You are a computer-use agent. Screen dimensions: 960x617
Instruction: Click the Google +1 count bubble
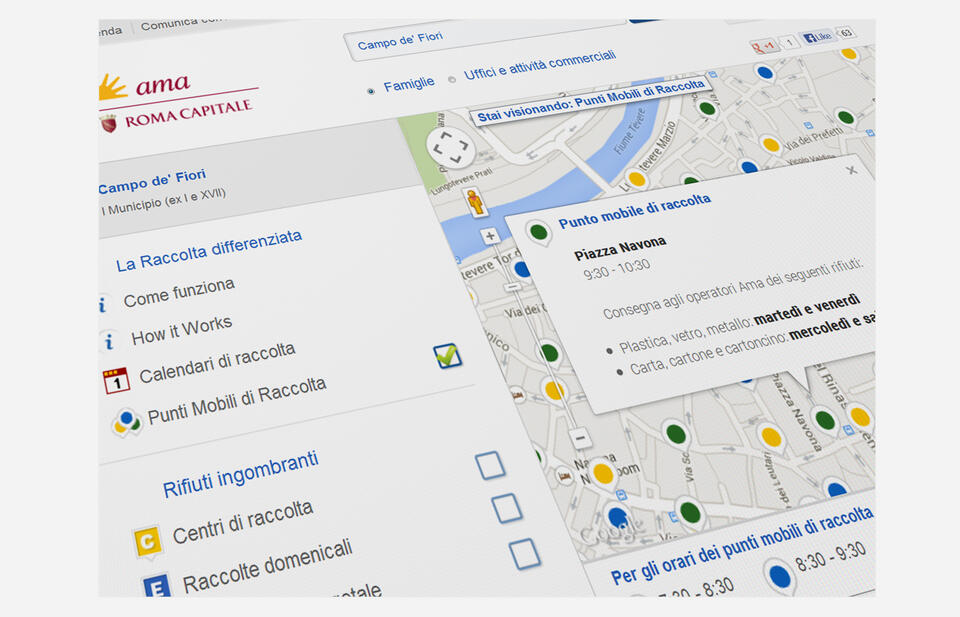point(789,42)
